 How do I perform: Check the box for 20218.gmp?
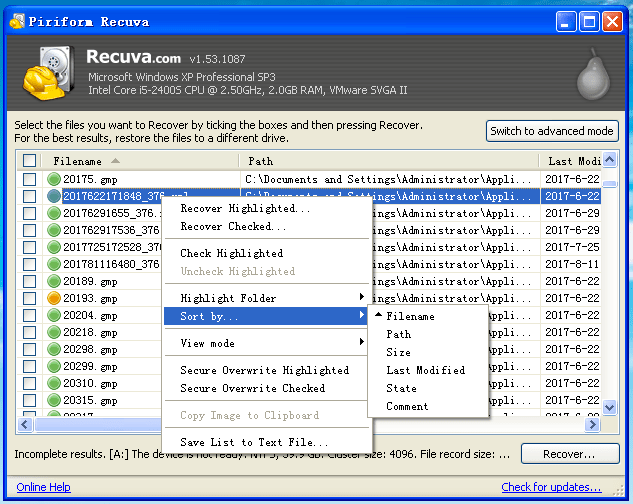click(29, 332)
